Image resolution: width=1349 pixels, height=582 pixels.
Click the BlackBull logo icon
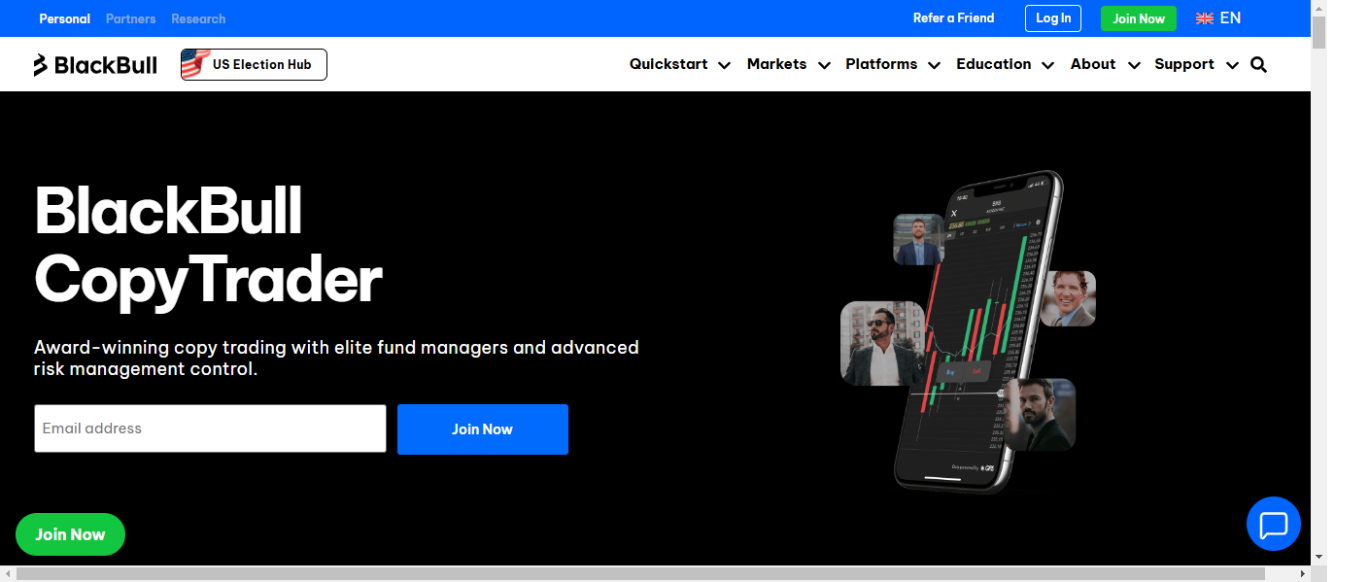coord(38,64)
